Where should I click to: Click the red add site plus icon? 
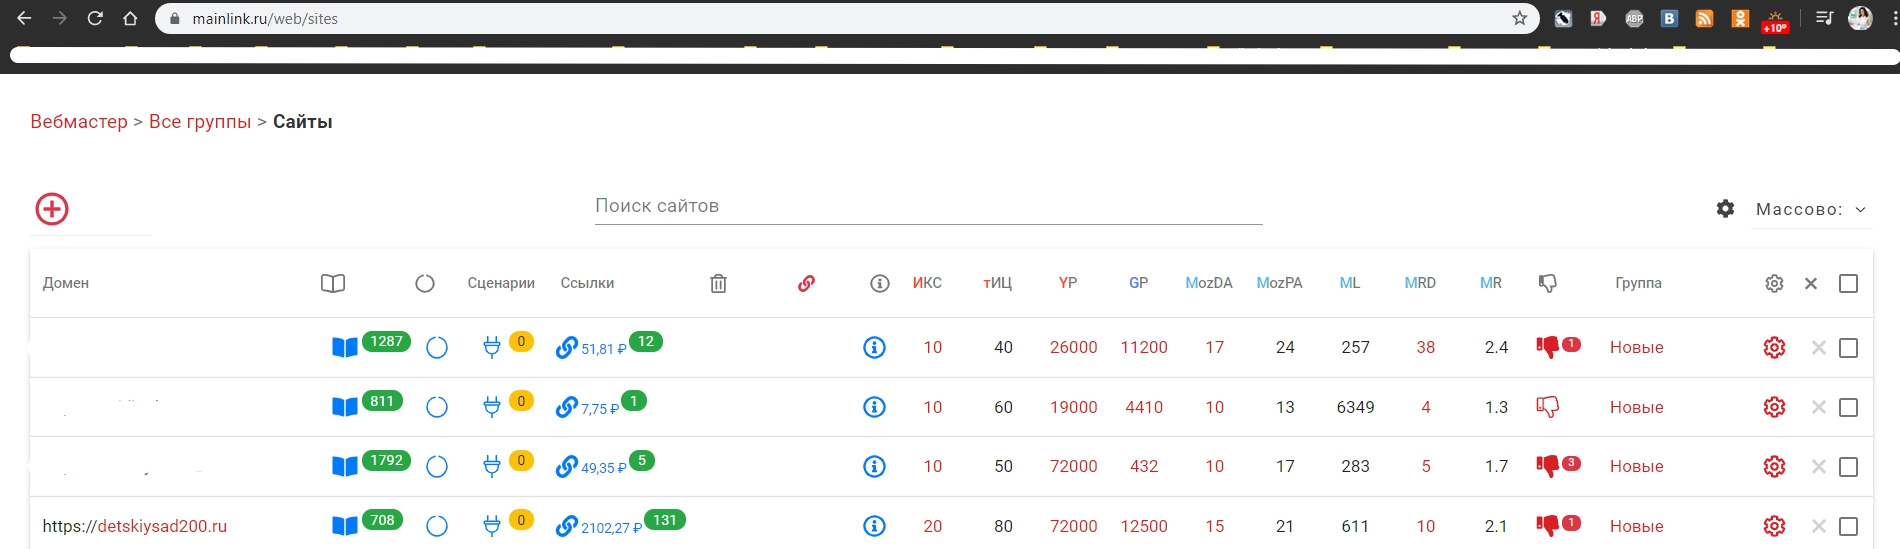[52, 209]
